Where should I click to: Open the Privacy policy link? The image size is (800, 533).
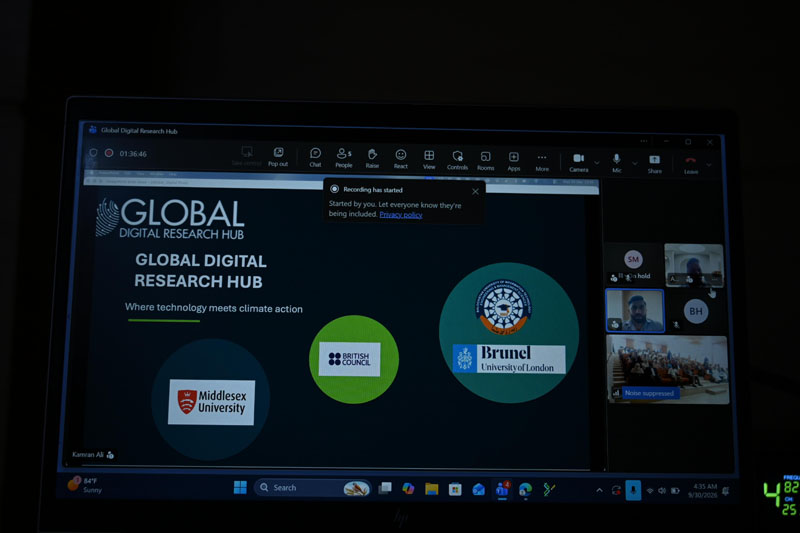401,215
